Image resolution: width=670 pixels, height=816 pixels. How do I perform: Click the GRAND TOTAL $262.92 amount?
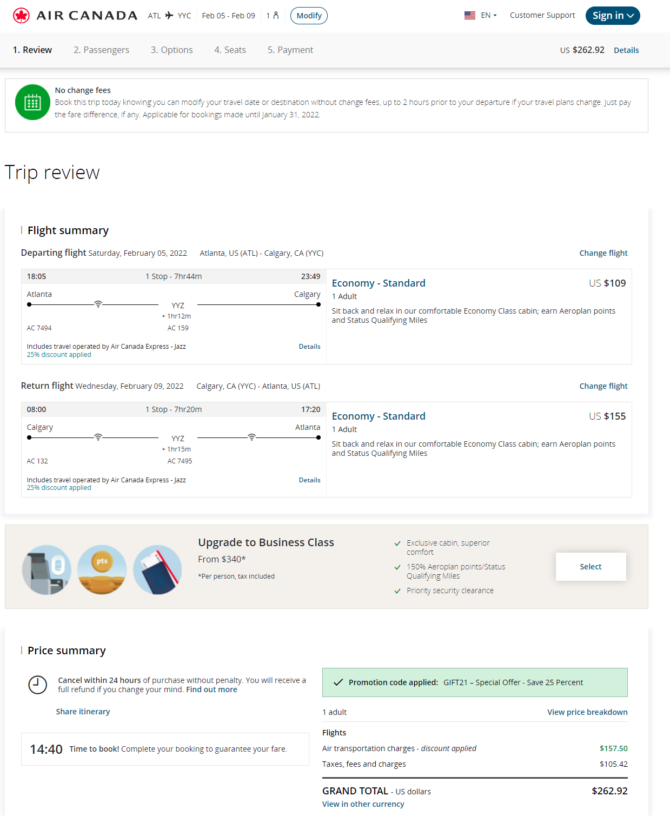[x=610, y=791]
